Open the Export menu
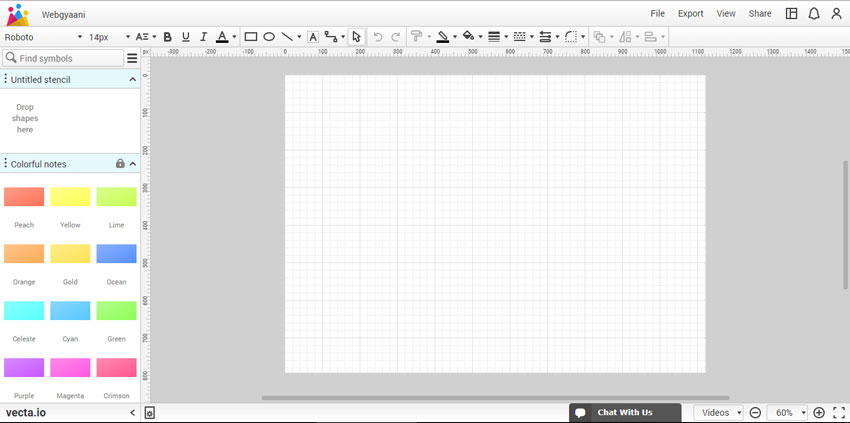The image size is (850, 423). 690,14
